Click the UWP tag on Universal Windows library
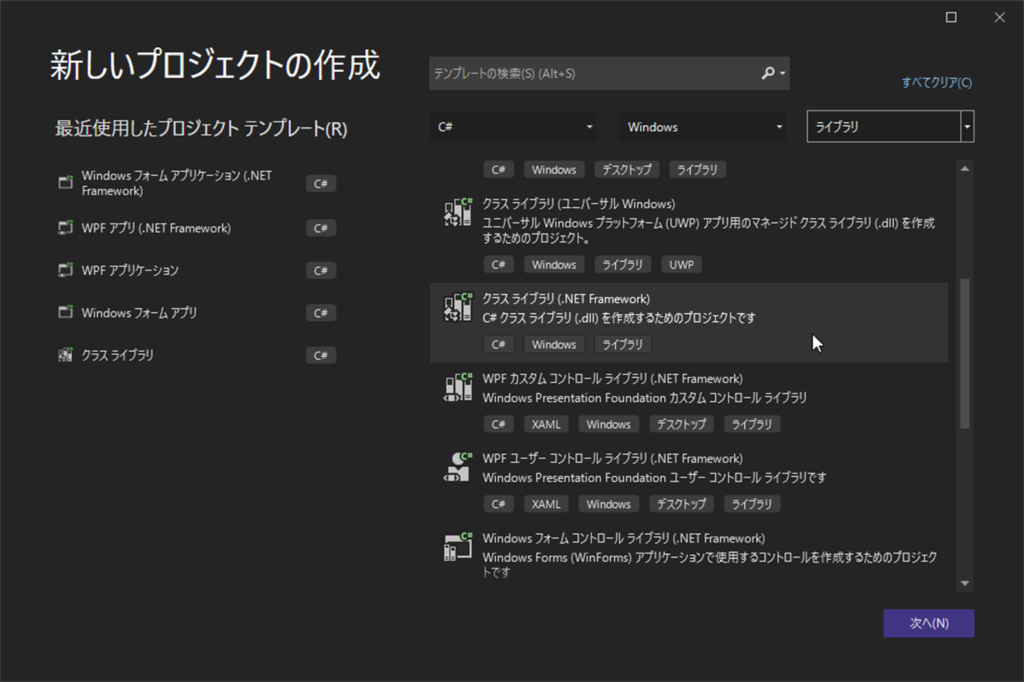This screenshot has height=682, width=1024. [x=681, y=265]
